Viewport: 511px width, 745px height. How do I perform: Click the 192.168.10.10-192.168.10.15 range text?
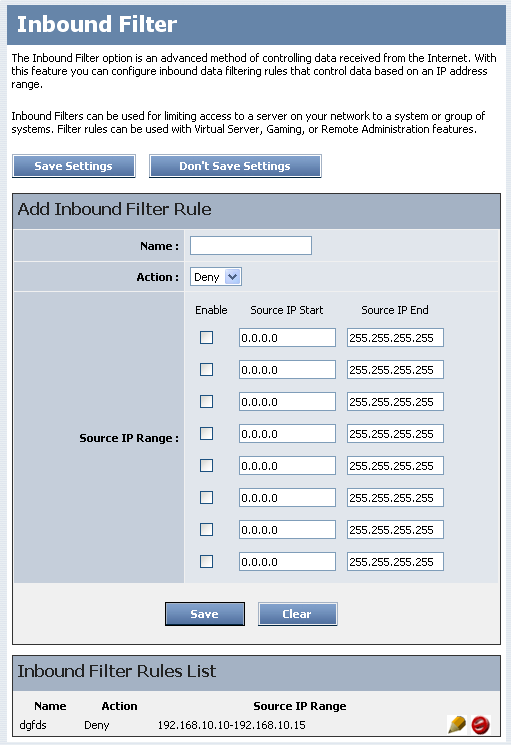(232, 725)
